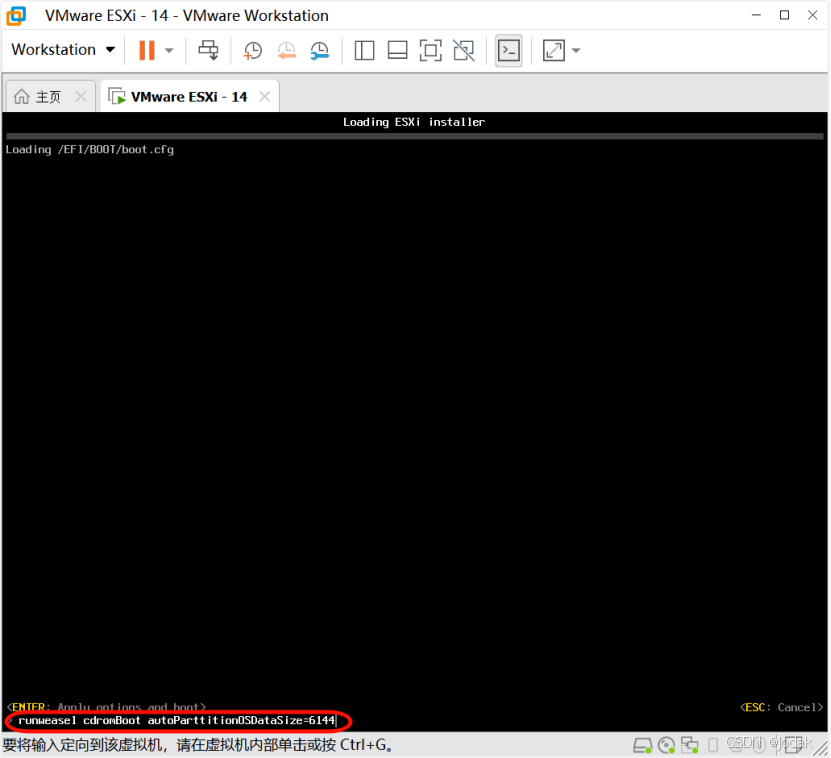Minimize the VMware Workstation window
831x758 pixels.
(x=756, y=15)
